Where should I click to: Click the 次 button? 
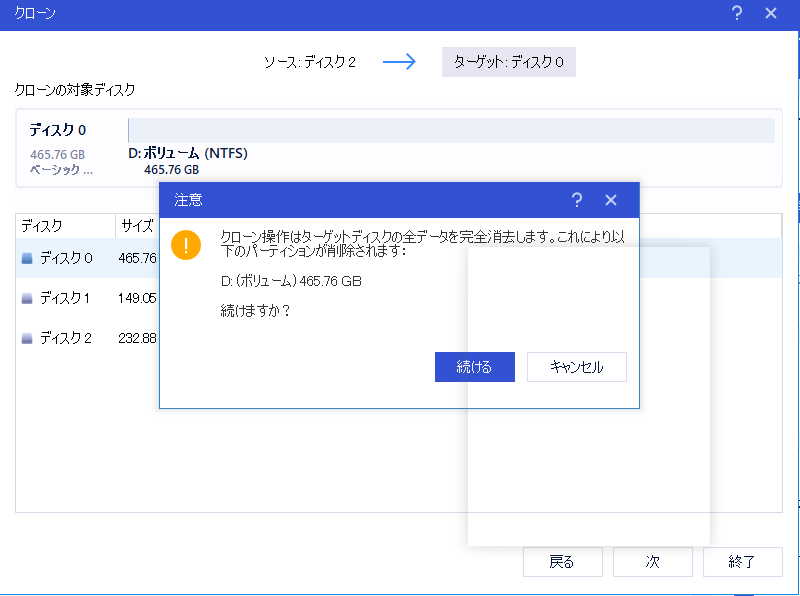point(652,562)
